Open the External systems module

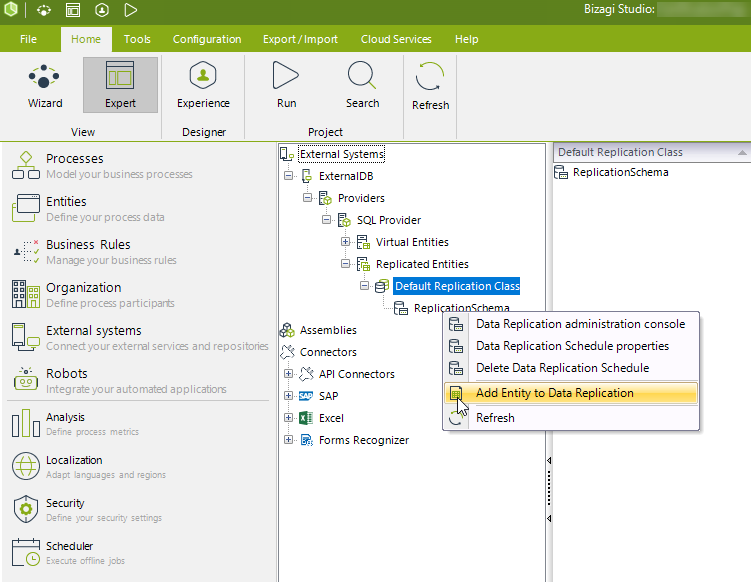tap(139, 338)
